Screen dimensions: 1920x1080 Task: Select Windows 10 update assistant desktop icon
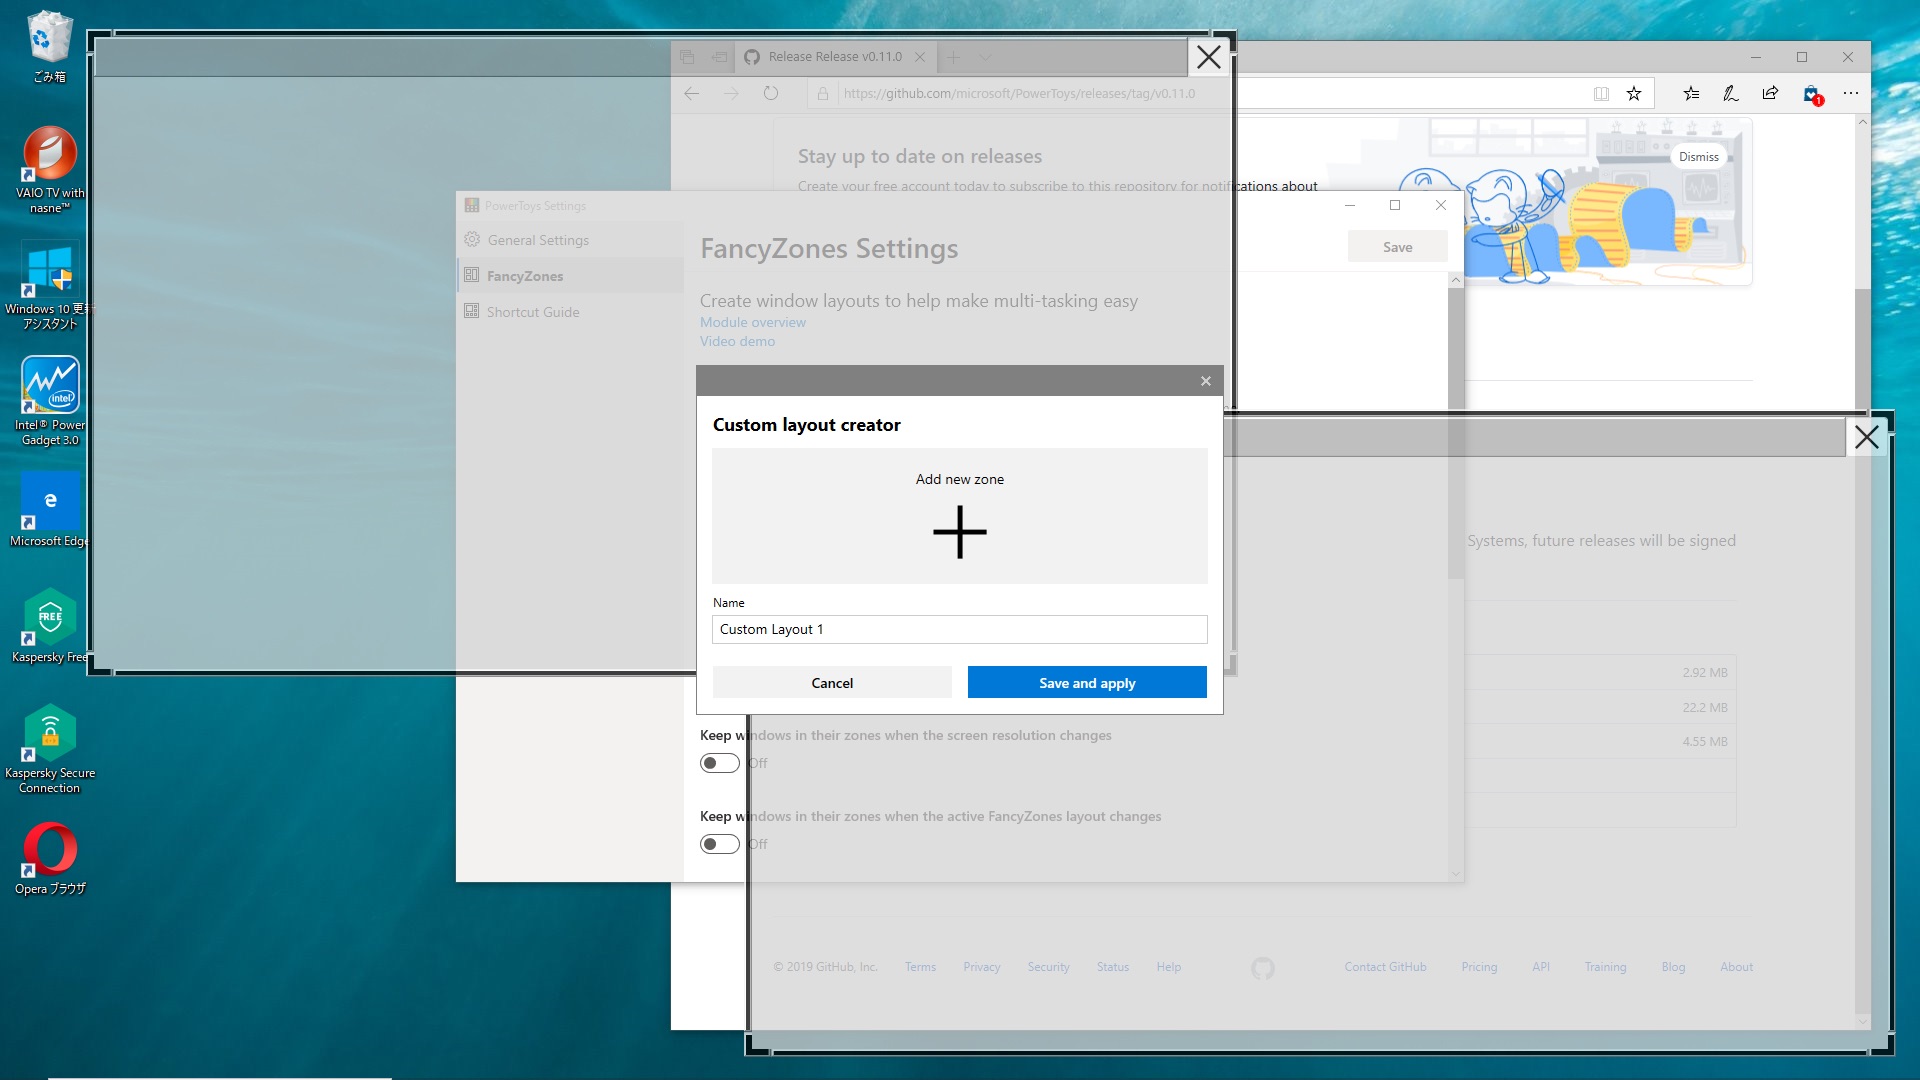[49, 286]
